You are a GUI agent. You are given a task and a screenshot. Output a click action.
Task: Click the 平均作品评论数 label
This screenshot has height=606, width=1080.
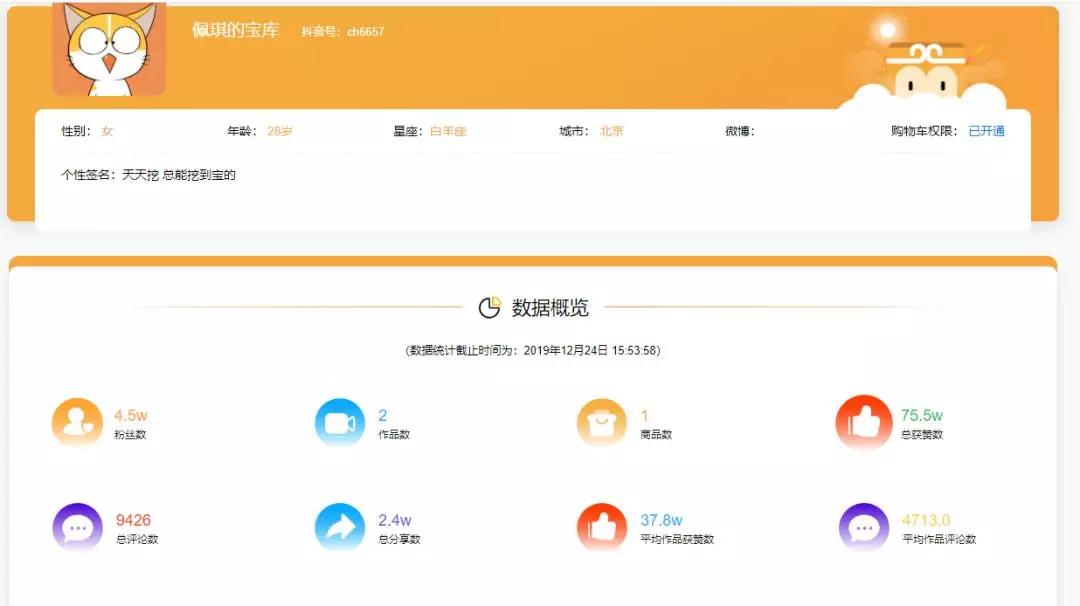[939, 539]
